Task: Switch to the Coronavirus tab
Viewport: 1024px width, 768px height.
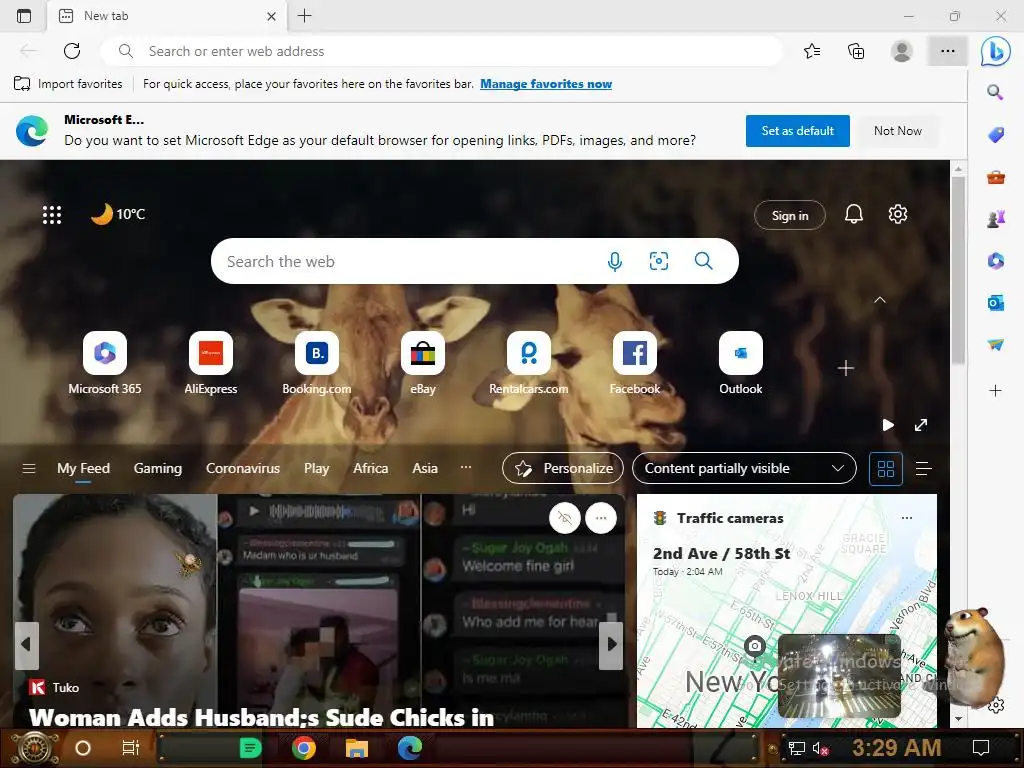Action: (242, 468)
